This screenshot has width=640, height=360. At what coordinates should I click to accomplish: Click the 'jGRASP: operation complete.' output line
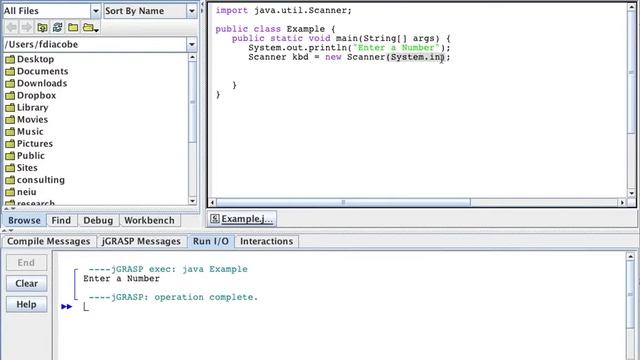point(173,297)
